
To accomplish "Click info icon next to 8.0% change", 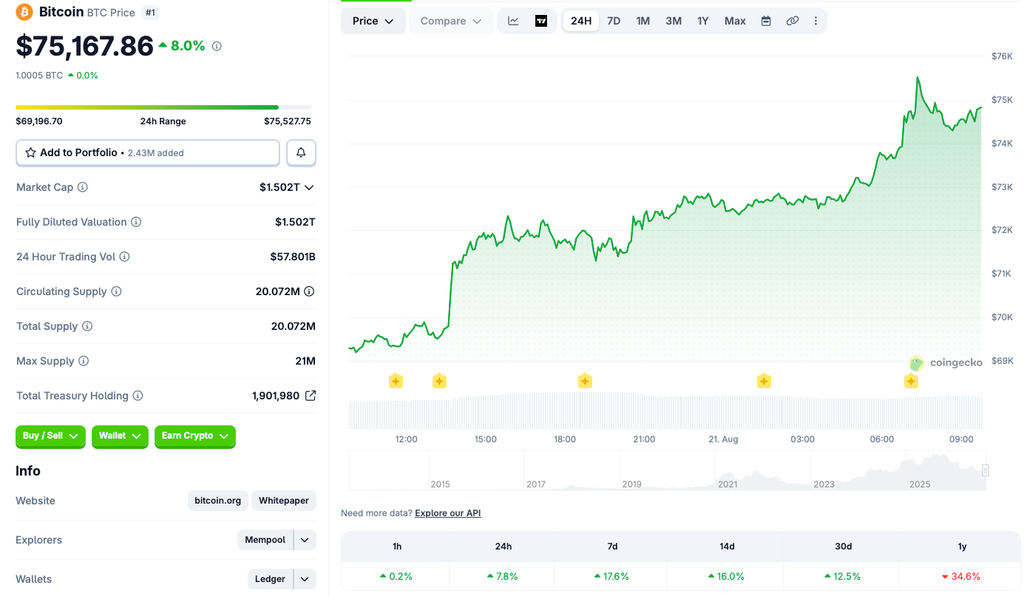I will pyautogui.click(x=217, y=46).
